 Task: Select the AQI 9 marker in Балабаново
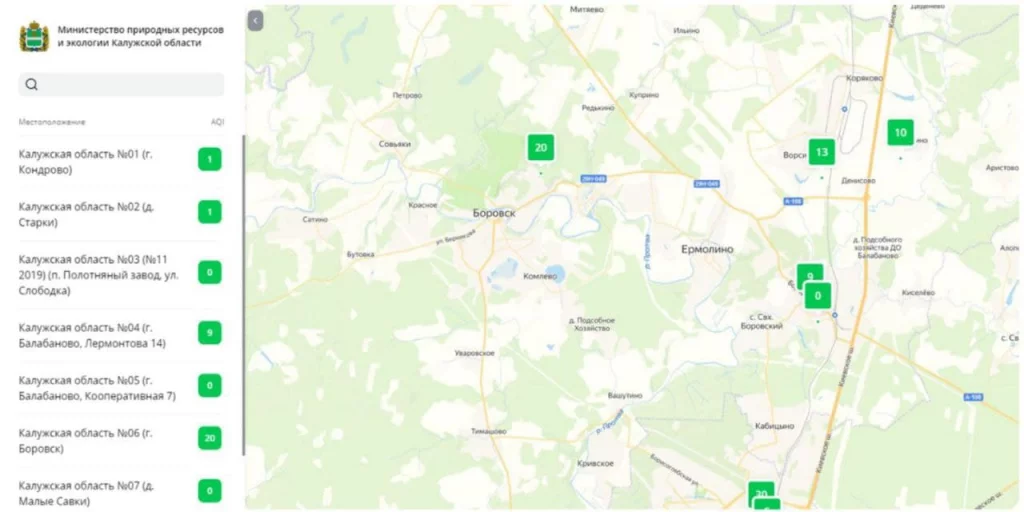[810, 274]
